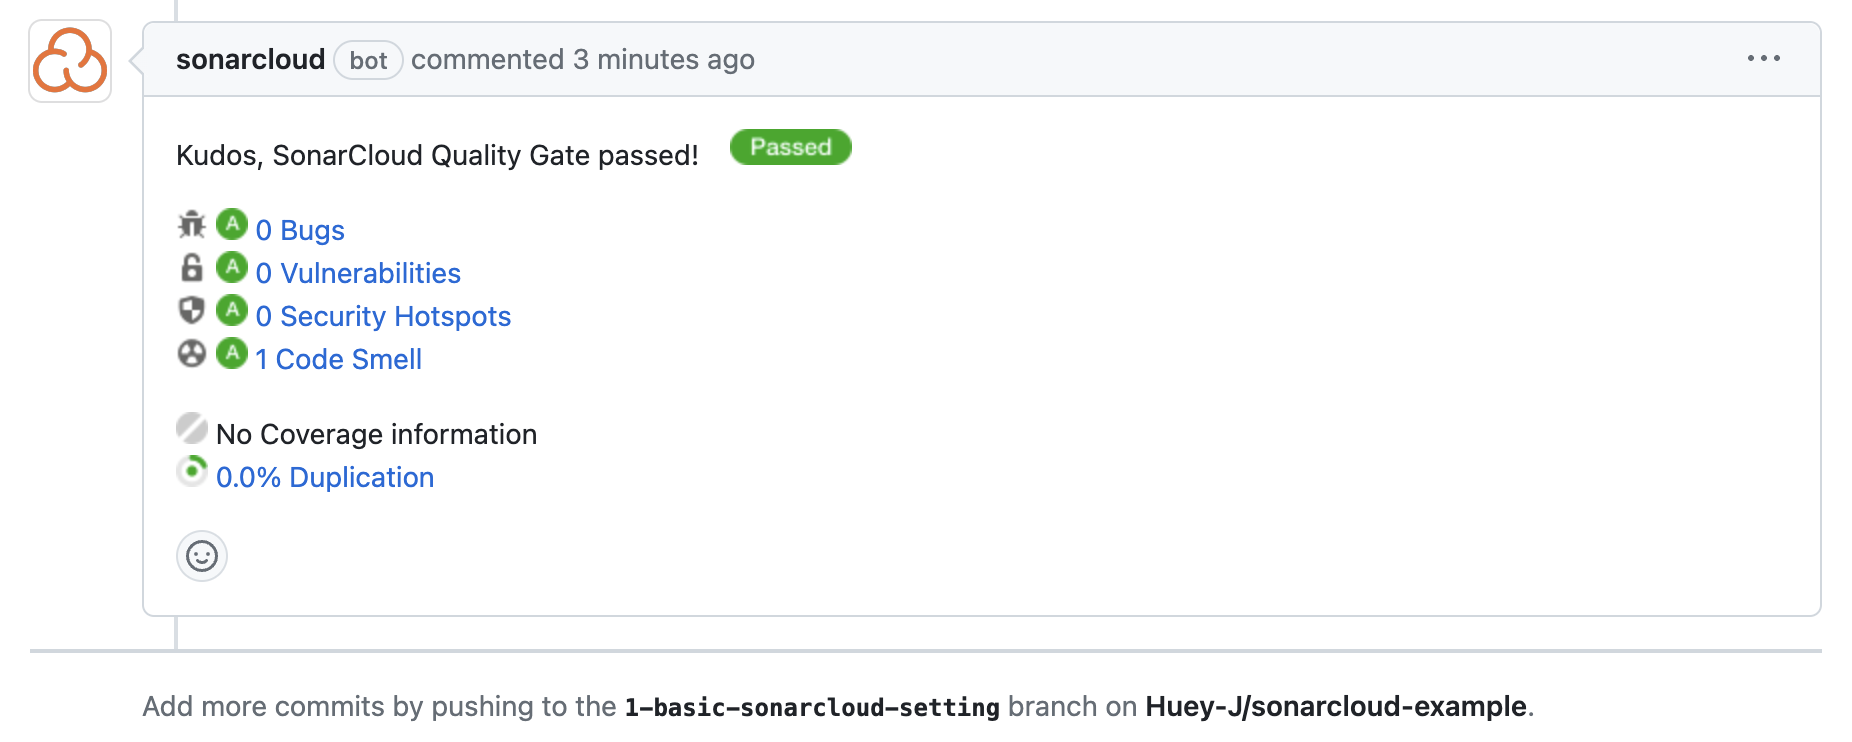Click the shield icon for Security Hotspots
The image size is (1852, 742).
click(192, 311)
